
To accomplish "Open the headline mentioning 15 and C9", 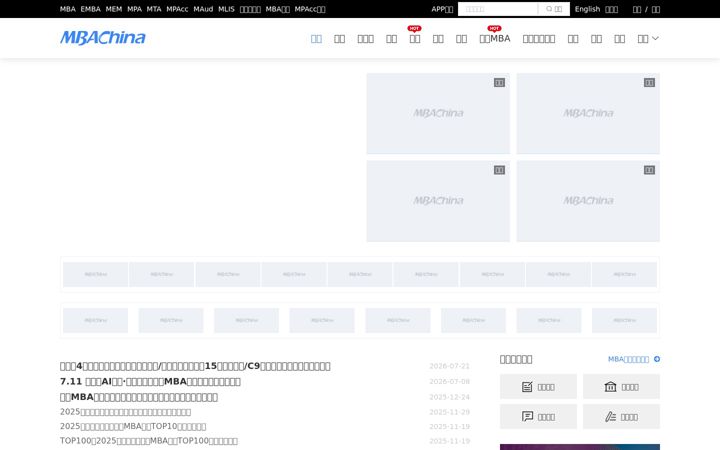I will 195,366.
